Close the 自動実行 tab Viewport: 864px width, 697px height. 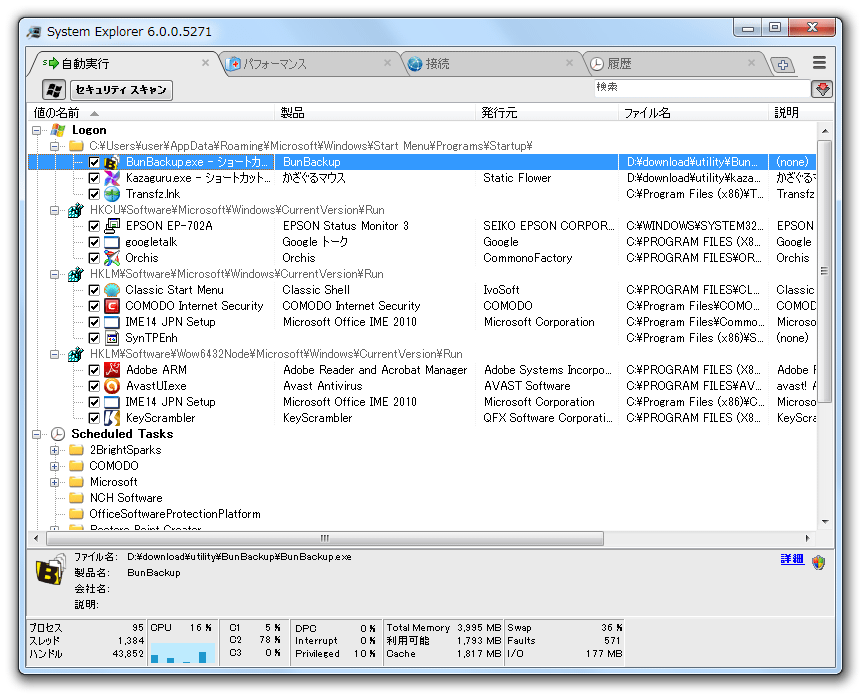click(x=205, y=63)
